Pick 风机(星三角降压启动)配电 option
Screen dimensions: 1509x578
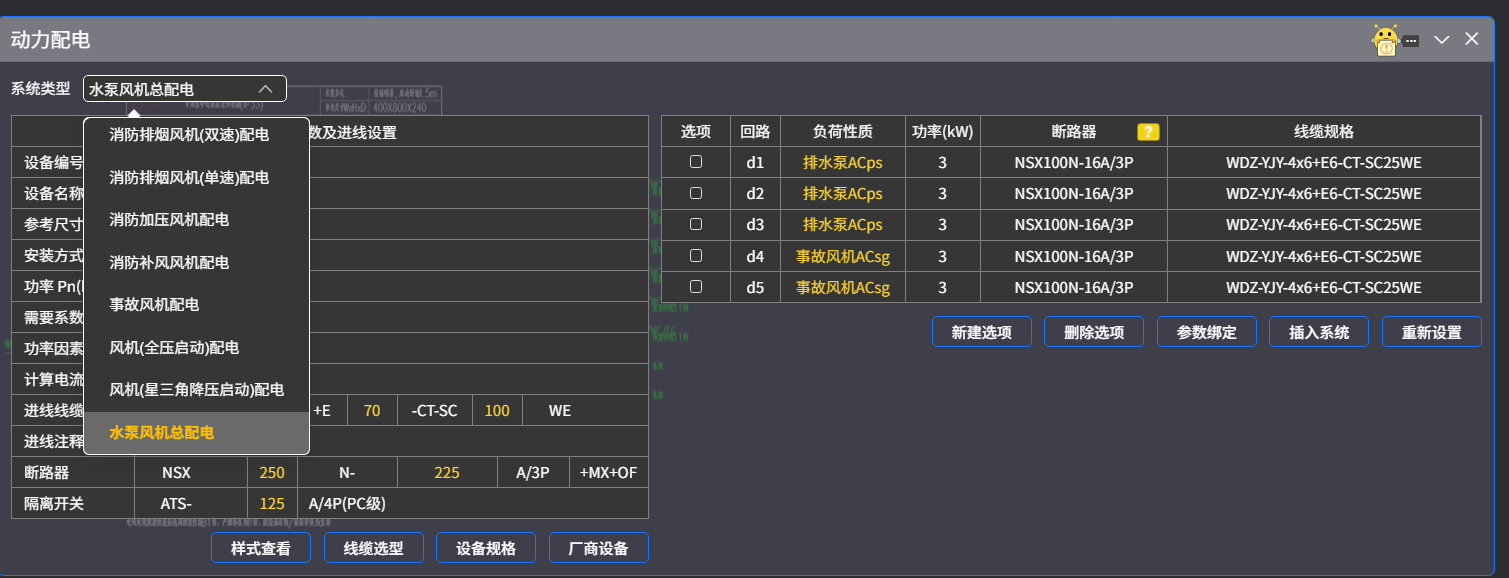click(196, 390)
